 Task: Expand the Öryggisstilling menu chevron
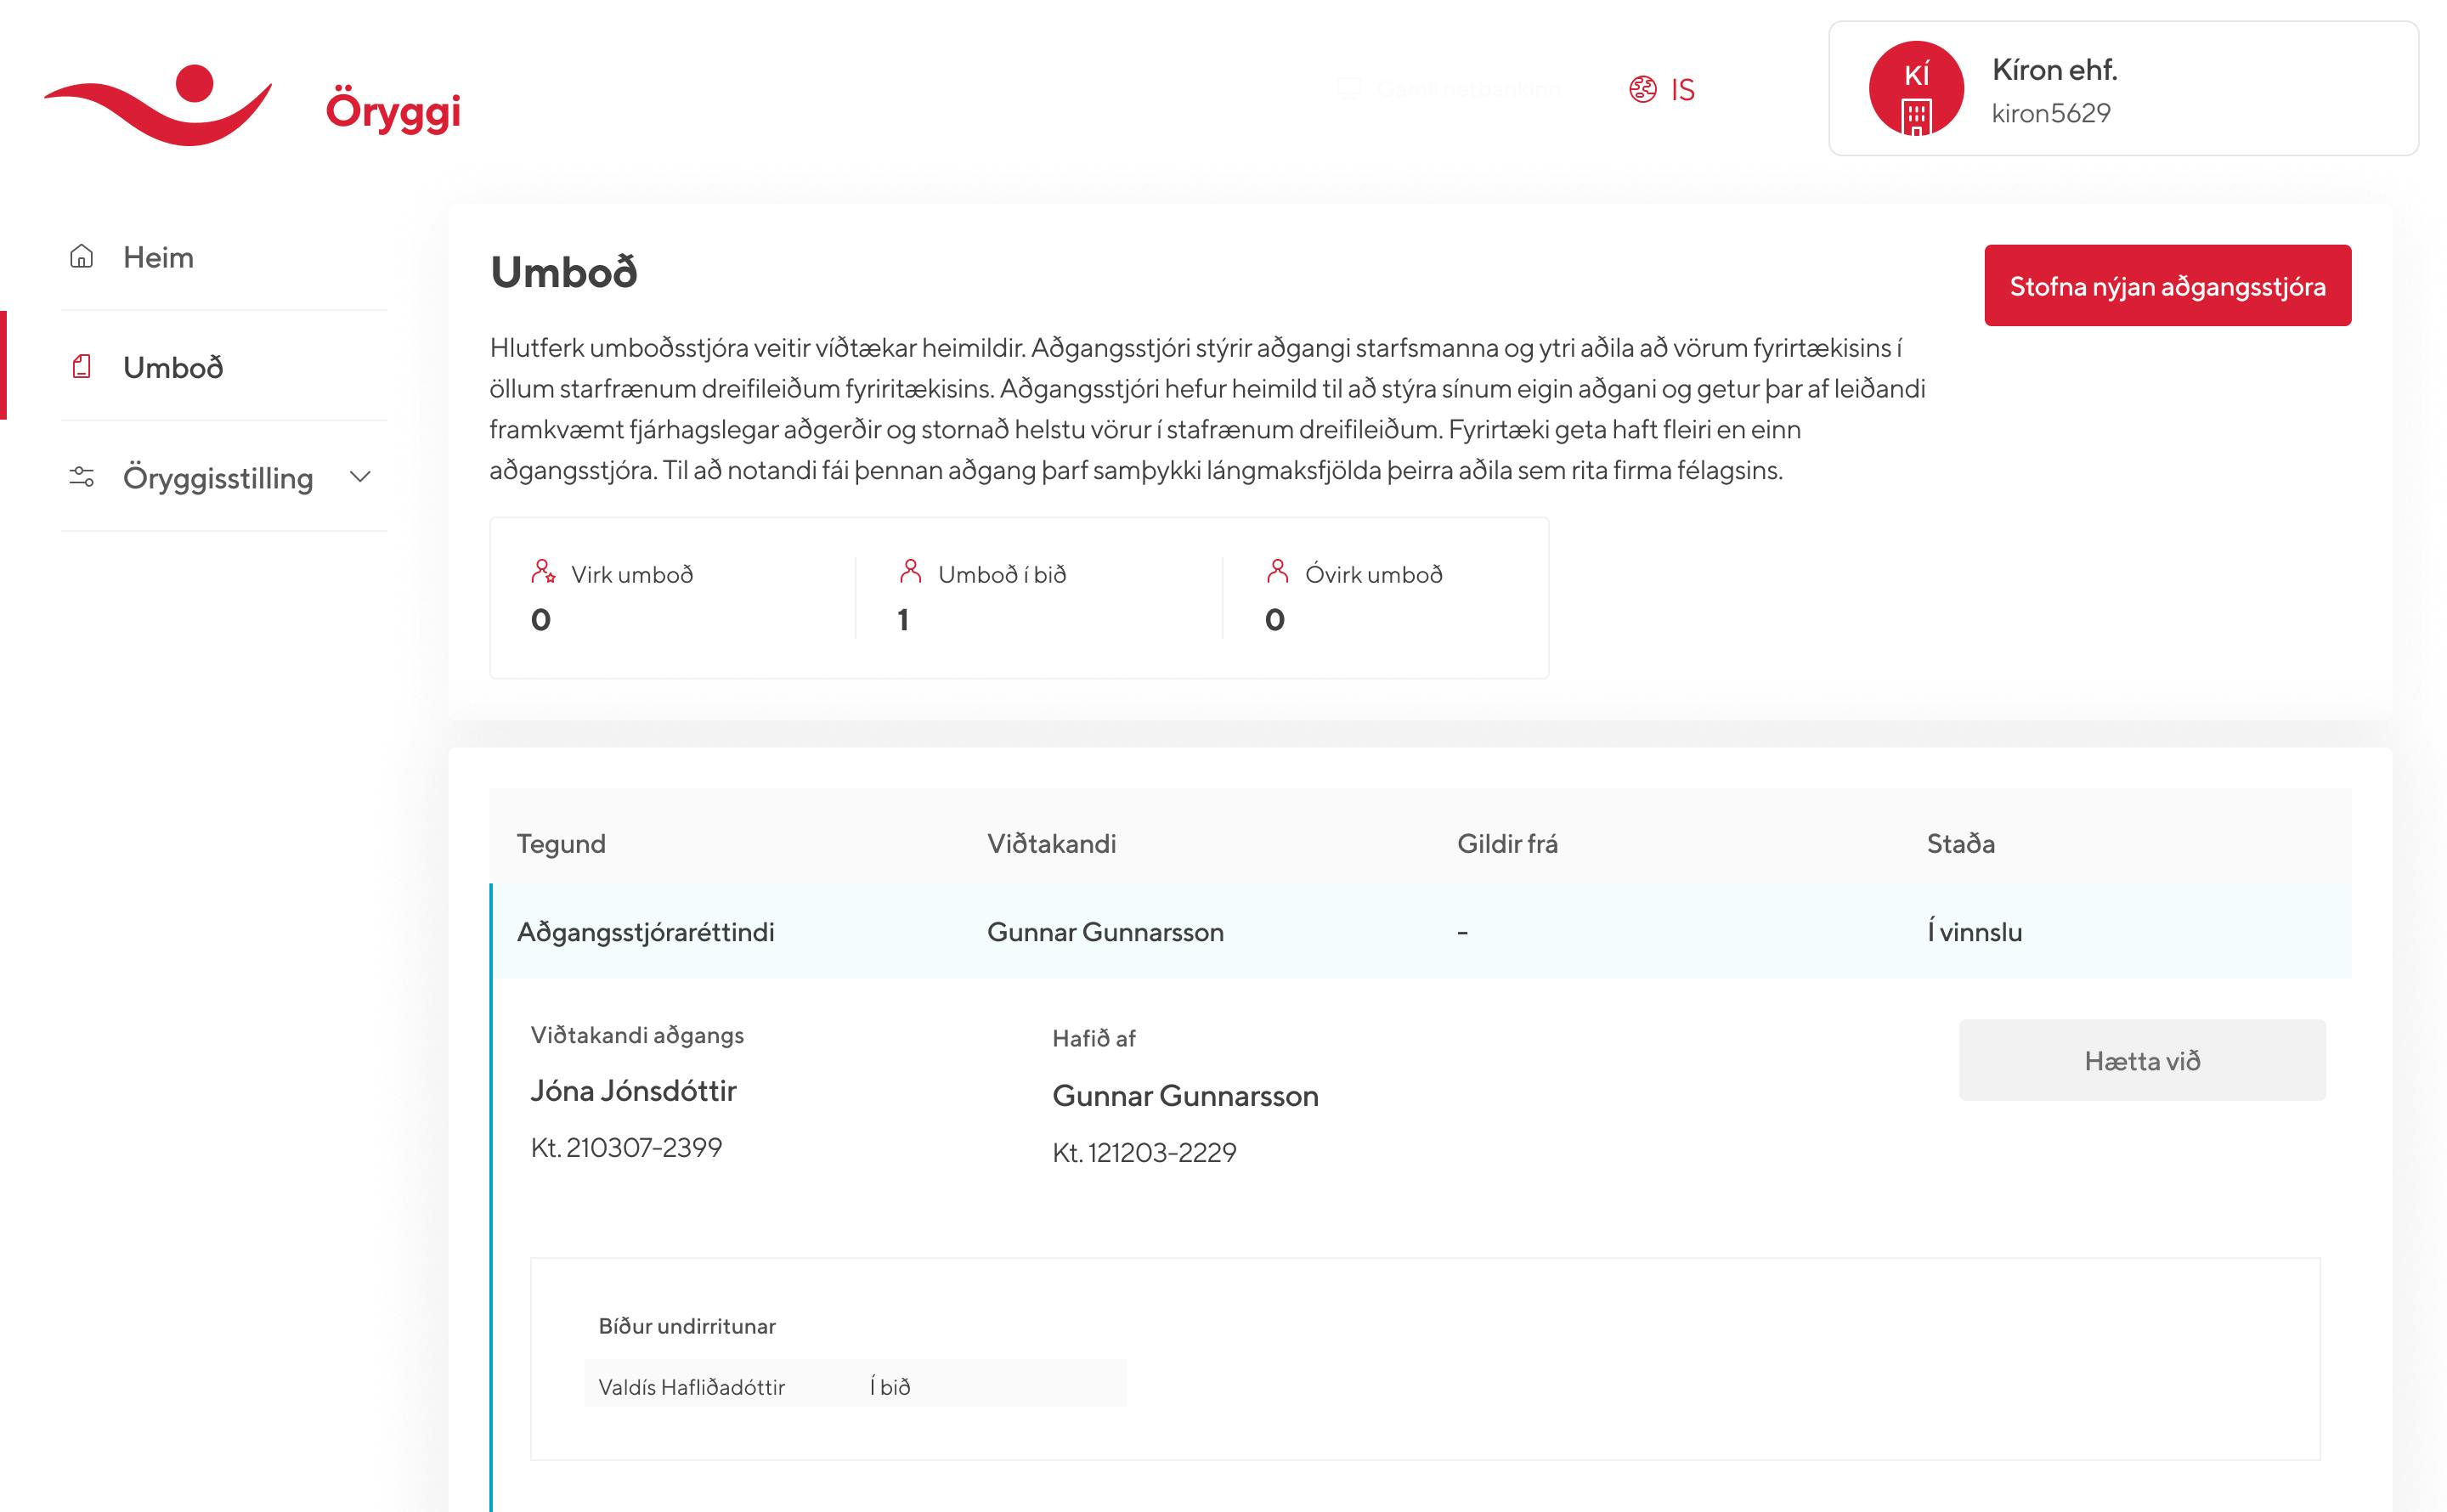(x=360, y=477)
